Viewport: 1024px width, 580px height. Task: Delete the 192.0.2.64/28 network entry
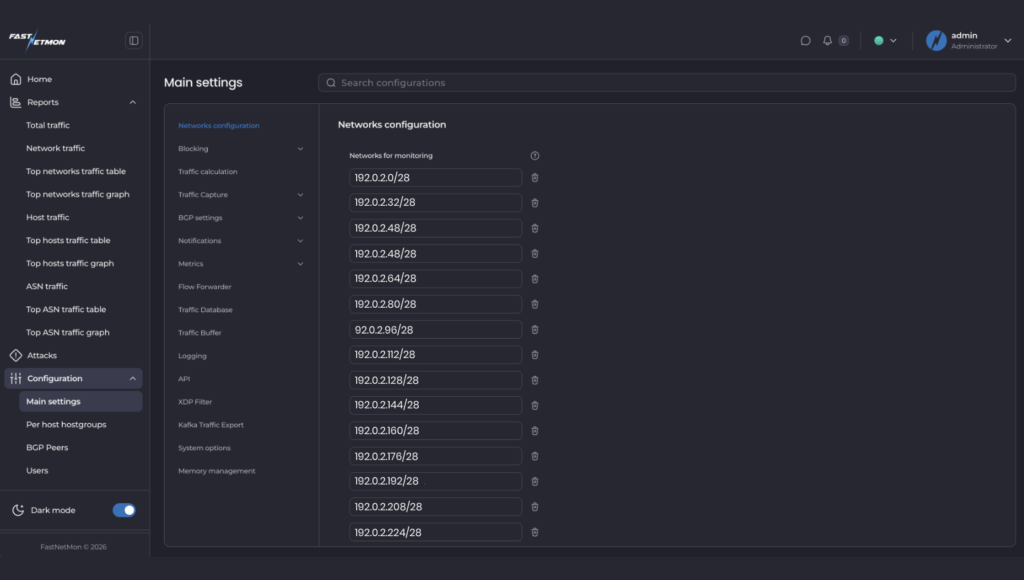(534, 279)
